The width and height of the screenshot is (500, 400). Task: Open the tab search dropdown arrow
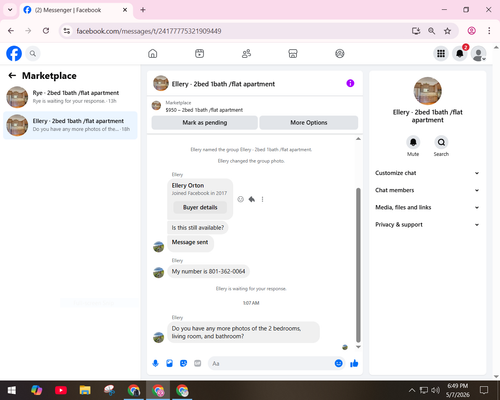pos(10,10)
